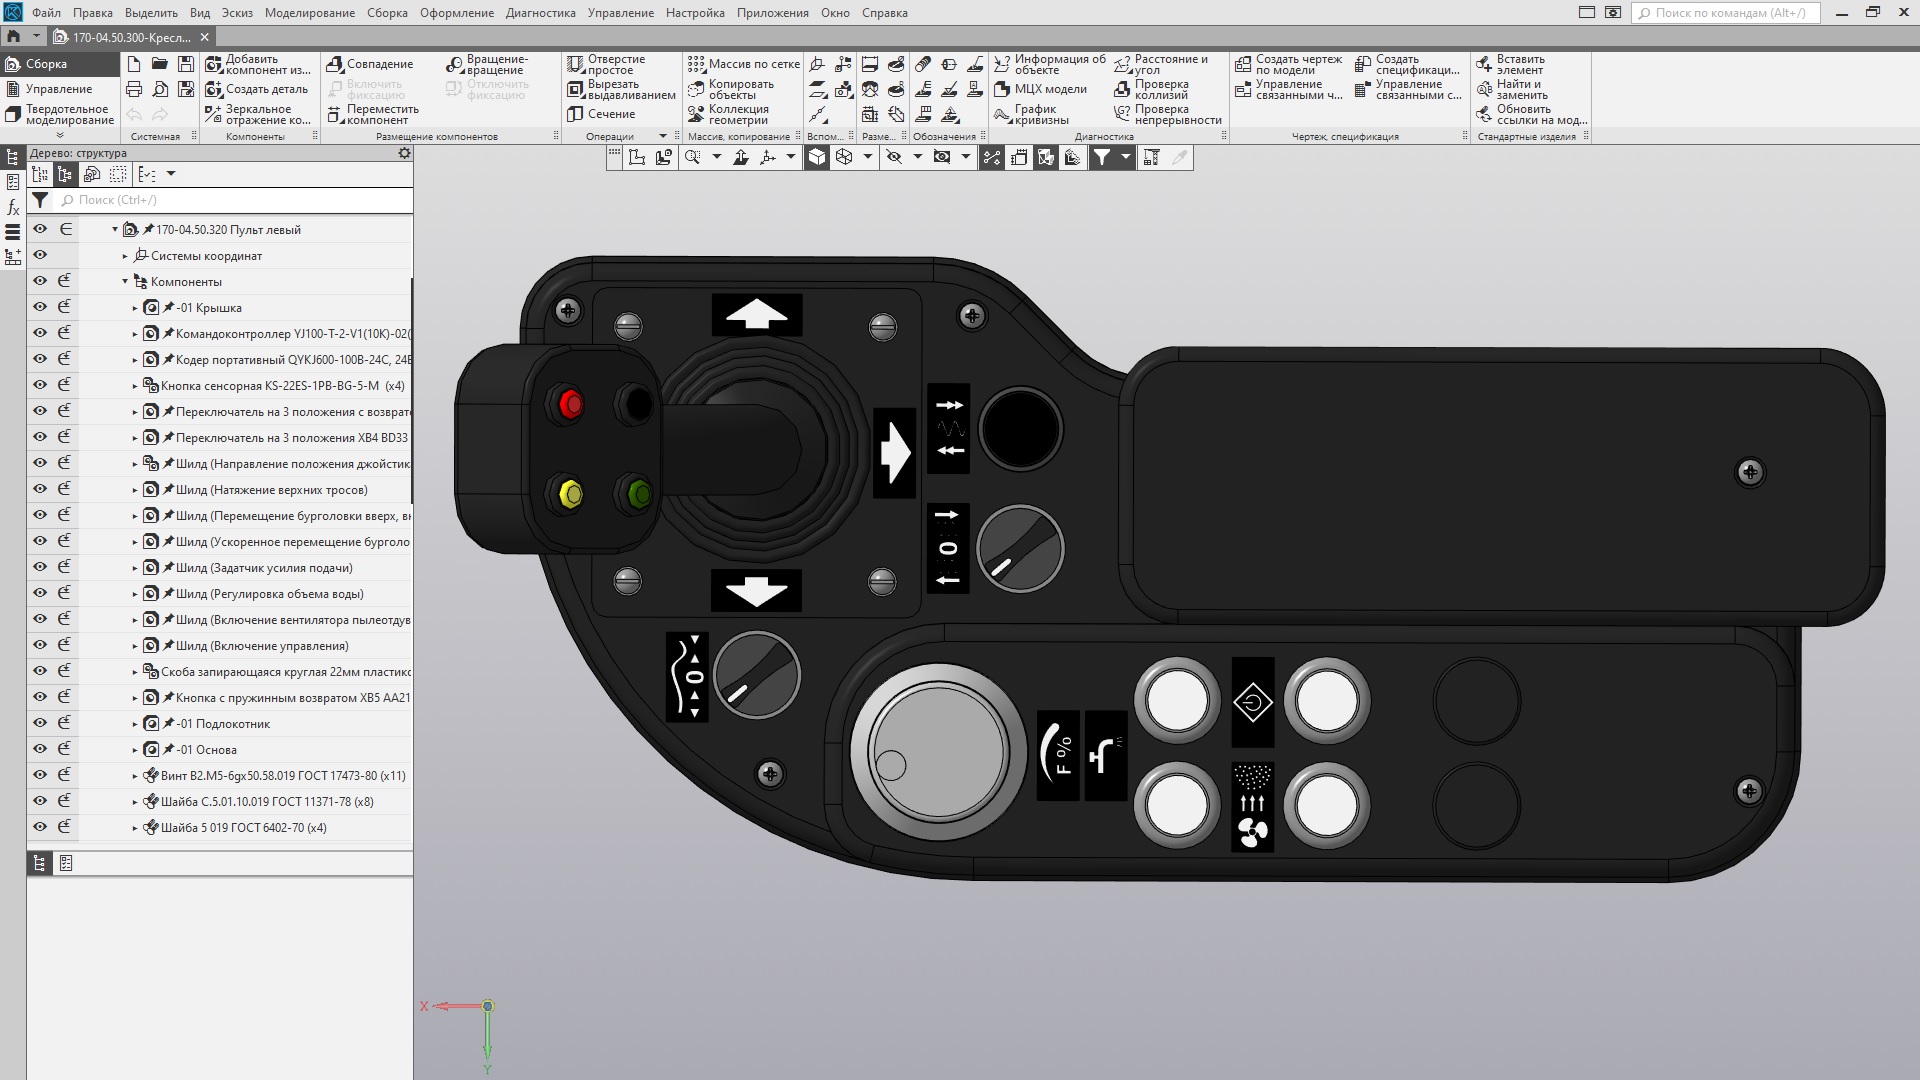The height and width of the screenshot is (1080, 1920).
Task: Switch to Твердотельное моделирование mode
Action: tap(58, 114)
